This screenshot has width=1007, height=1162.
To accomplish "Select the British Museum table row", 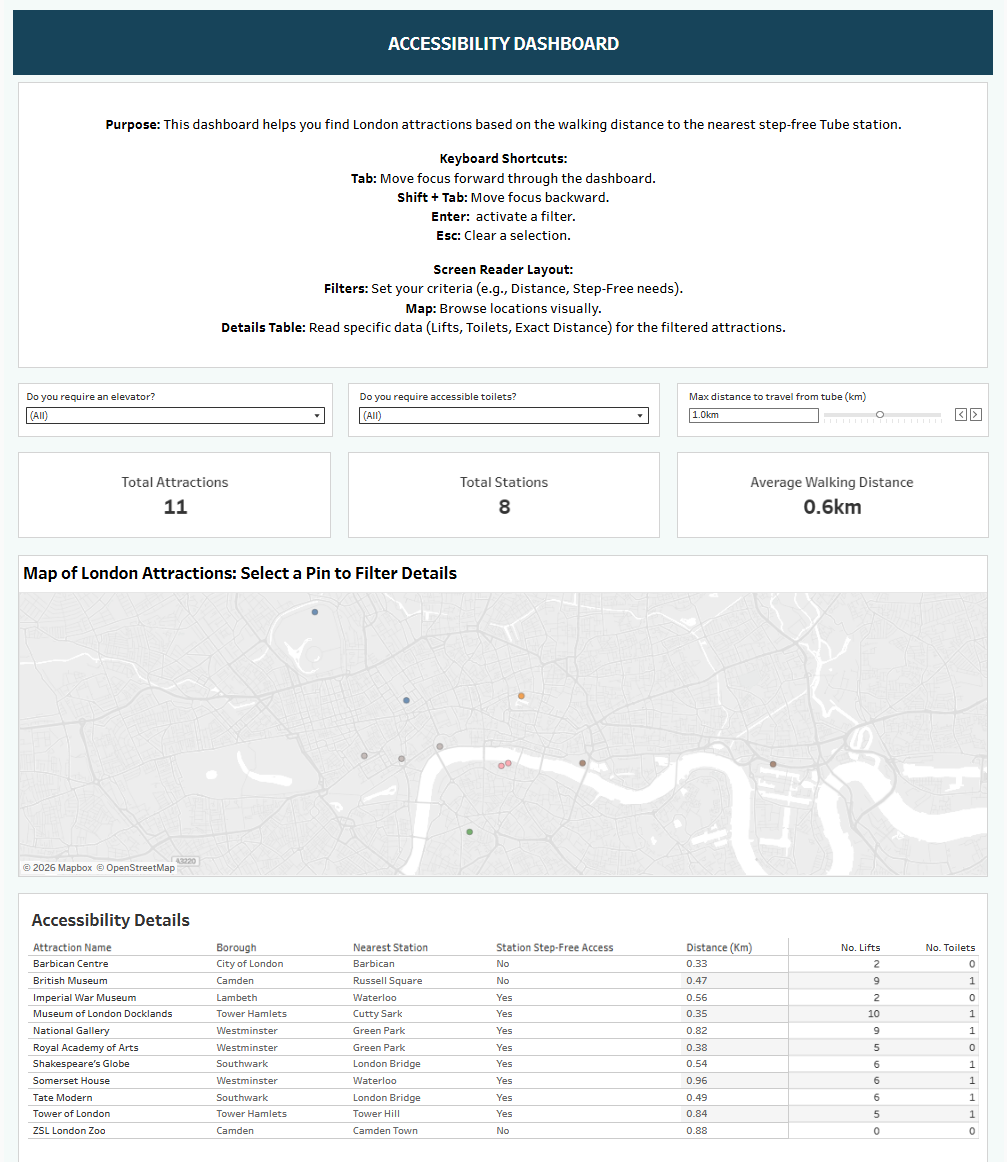I will 70,981.
